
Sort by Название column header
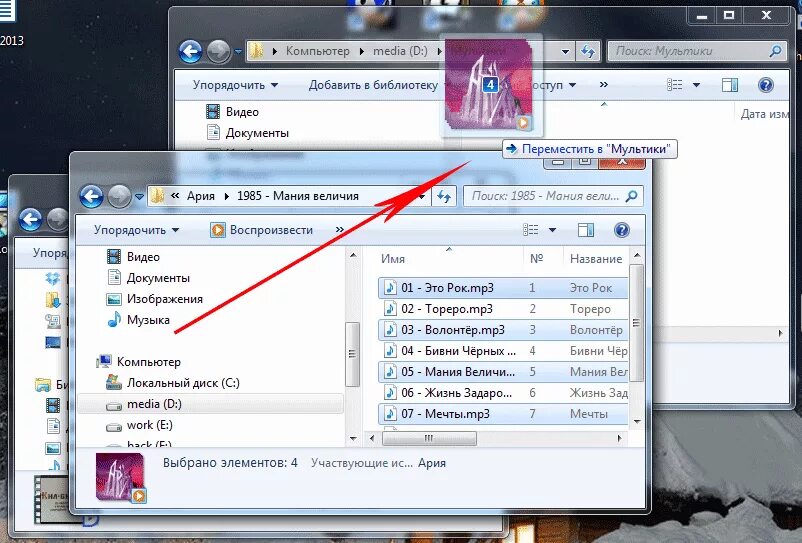[596, 259]
